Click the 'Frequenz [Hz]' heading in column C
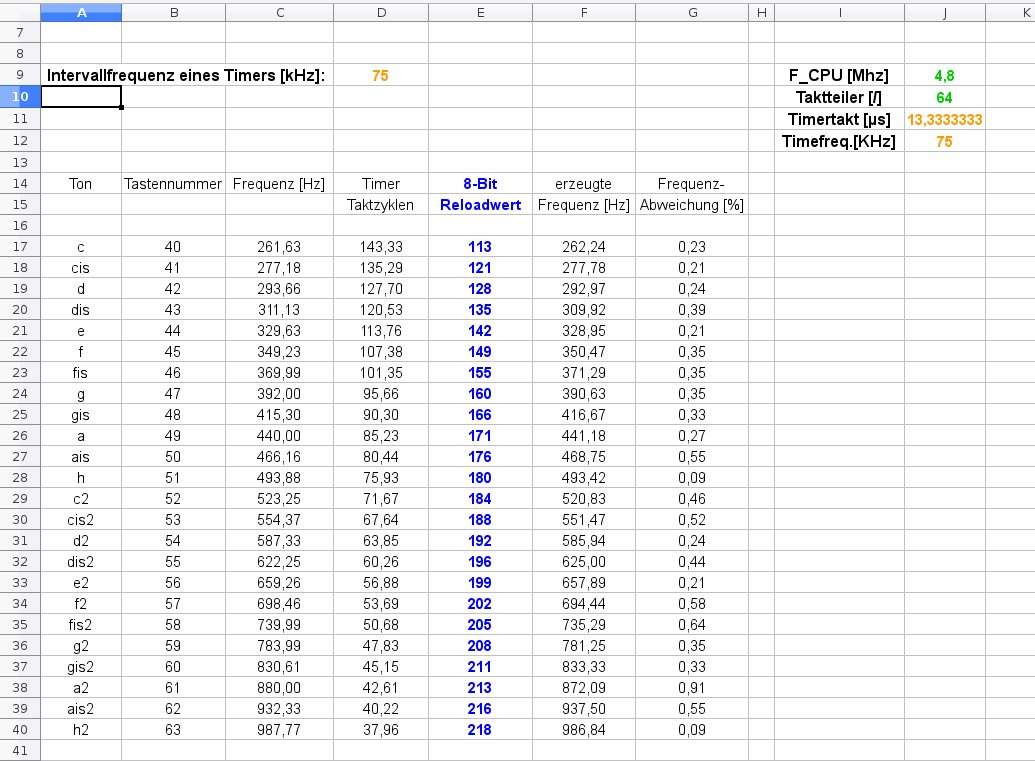1035x761 pixels. pyautogui.click(x=279, y=183)
